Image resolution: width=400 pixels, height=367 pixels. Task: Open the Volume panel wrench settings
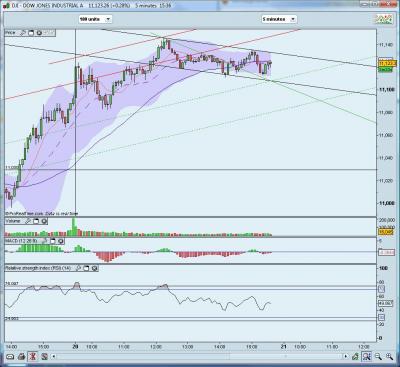(28, 221)
